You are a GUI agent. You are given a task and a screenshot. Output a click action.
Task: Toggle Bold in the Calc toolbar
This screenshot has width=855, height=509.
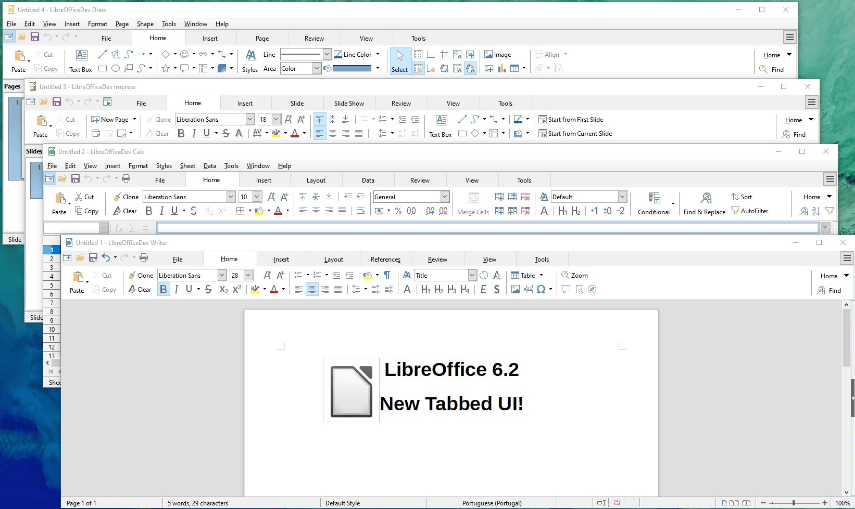(x=148, y=211)
